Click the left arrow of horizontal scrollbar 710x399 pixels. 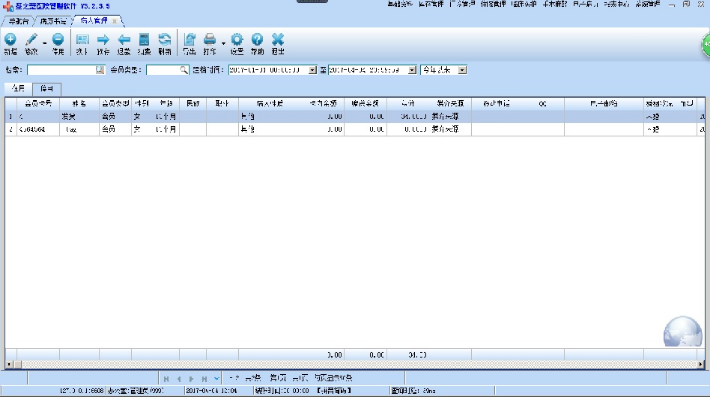coord(9,364)
